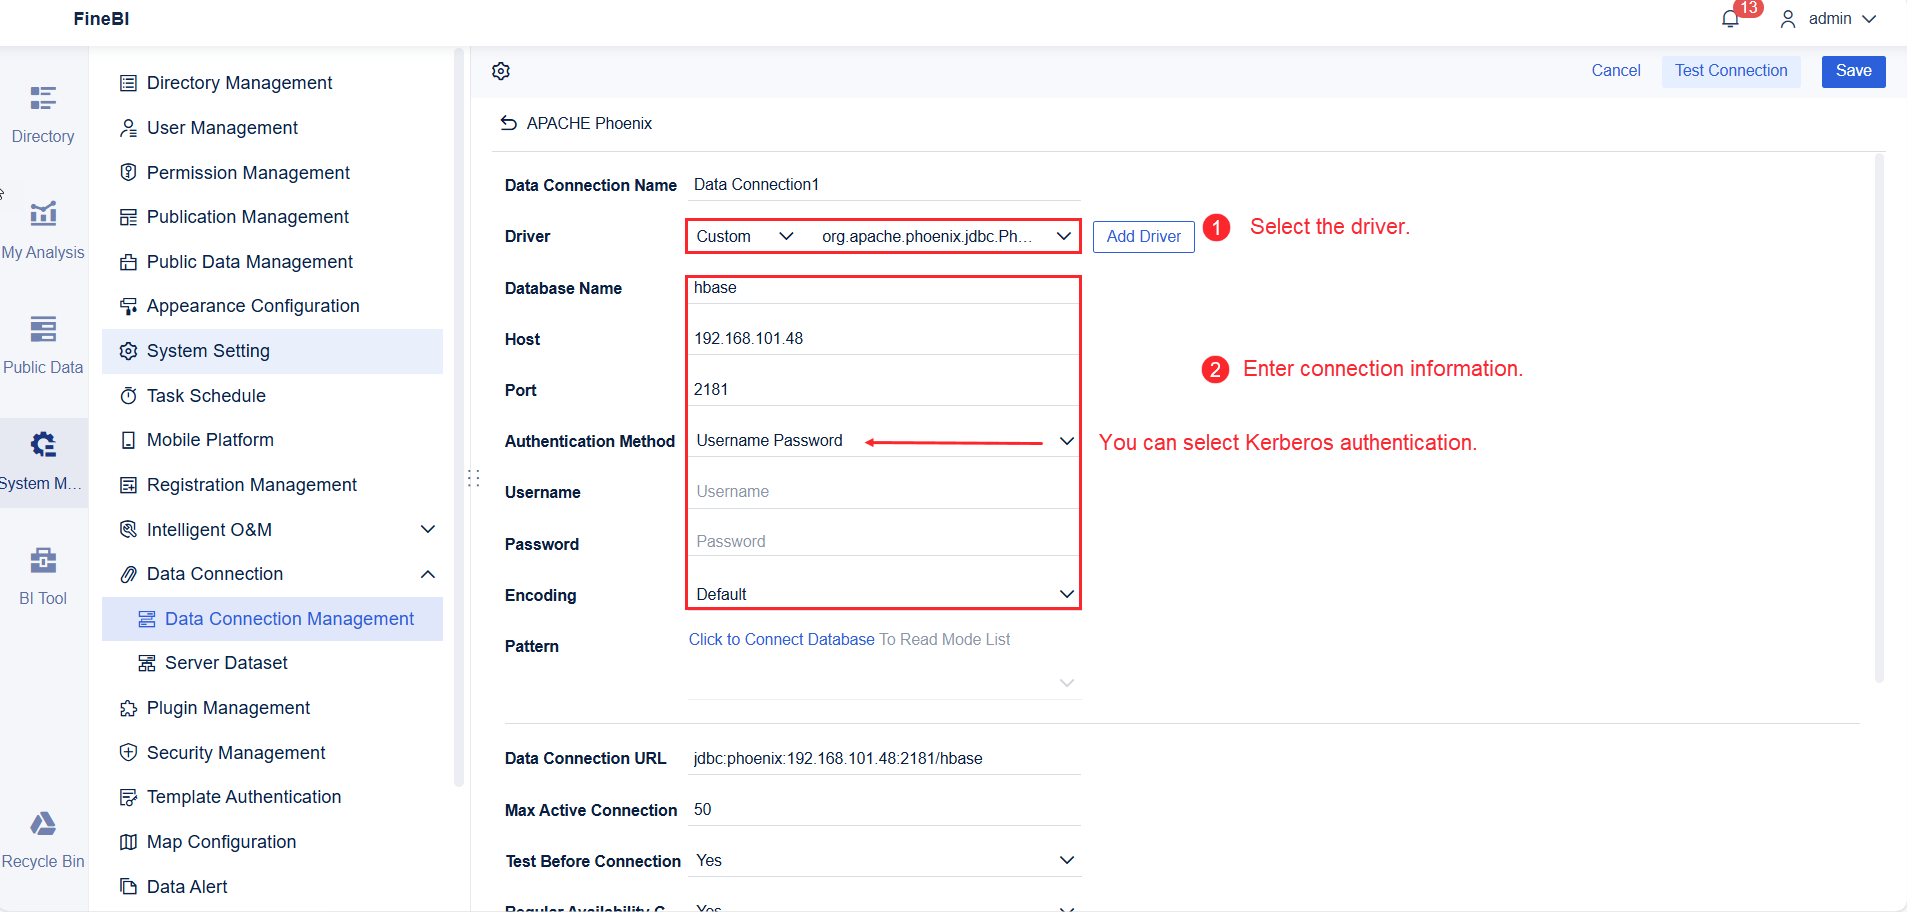Screen dimensions: 1907x912
Task: Click the Mobile Platform phone icon
Action: [x=128, y=440]
